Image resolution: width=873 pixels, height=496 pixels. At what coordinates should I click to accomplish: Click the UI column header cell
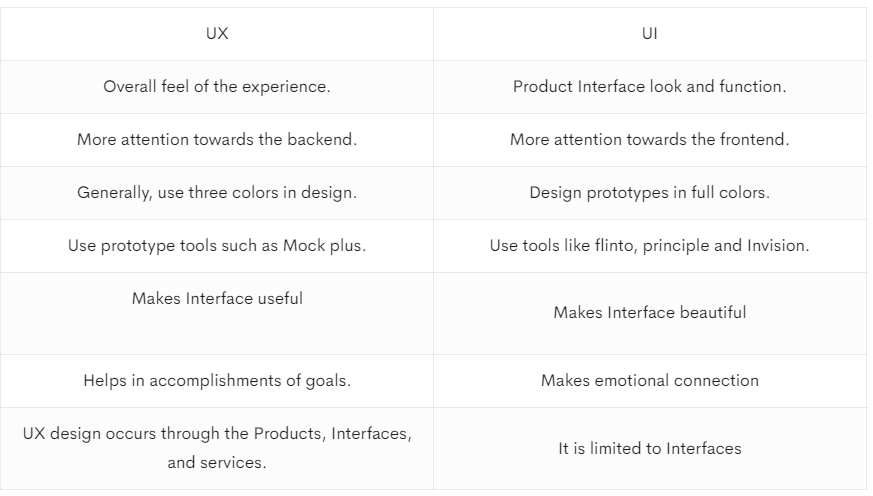(x=650, y=34)
